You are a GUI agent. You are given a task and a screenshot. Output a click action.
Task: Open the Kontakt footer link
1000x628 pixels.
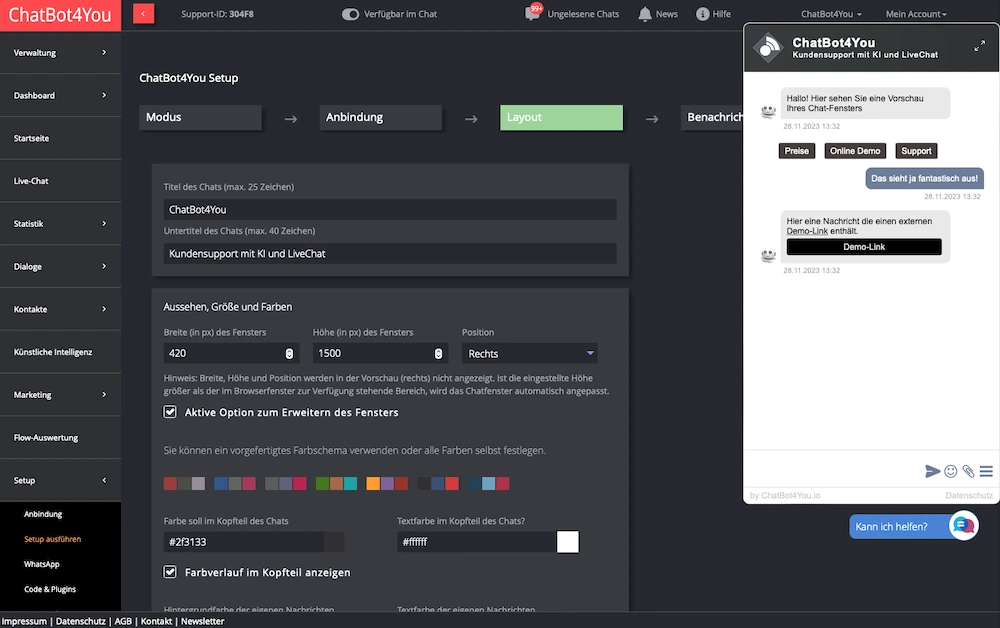click(x=156, y=621)
